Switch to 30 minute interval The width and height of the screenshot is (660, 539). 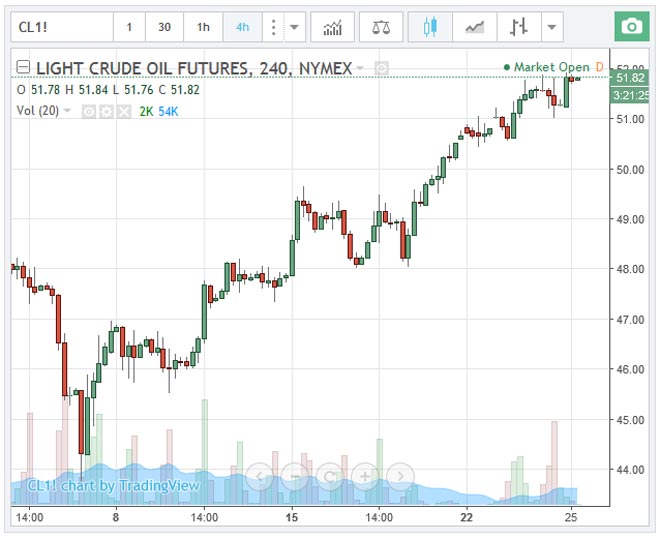click(164, 27)
